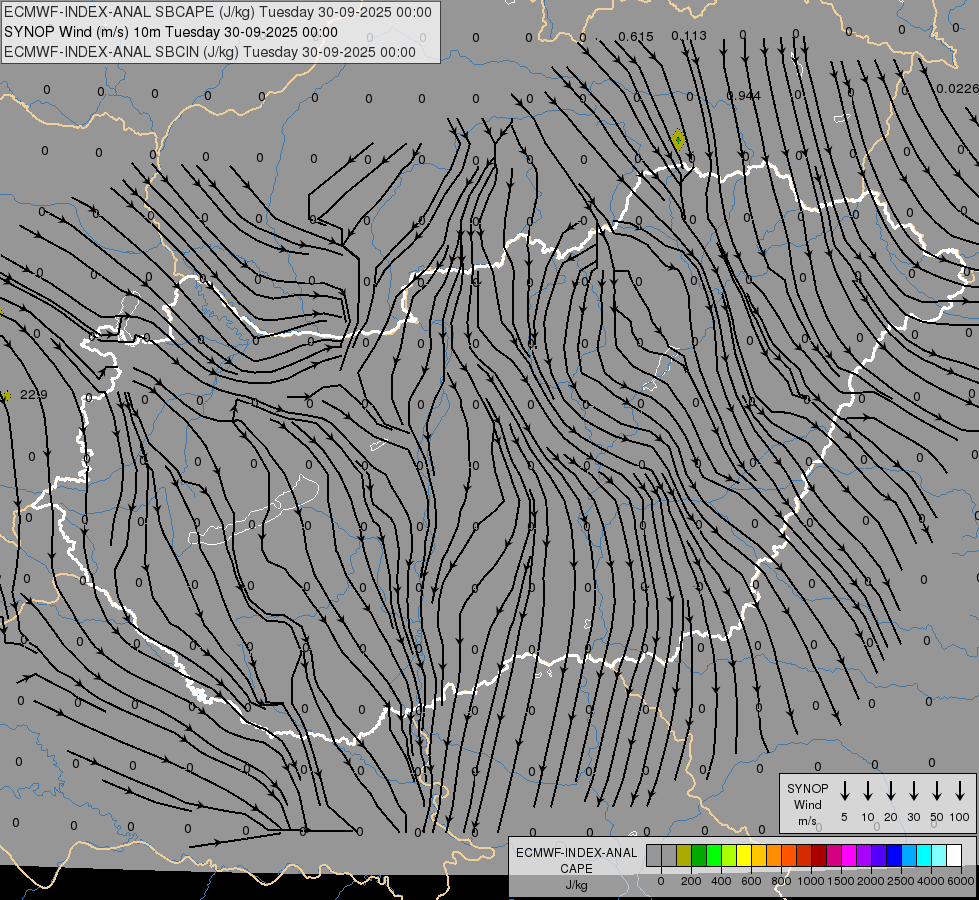The image size is (979, 900).
Task: Click the ECMWF-INDEX-ANAL text in CAPE legend
Action: coord(576,853)
